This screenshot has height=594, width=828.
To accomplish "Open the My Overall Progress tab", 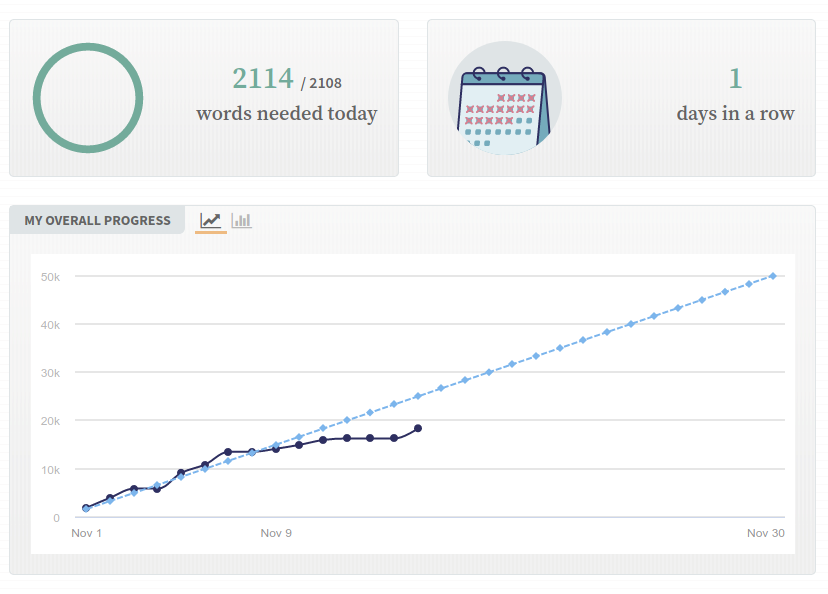I will pos(97,220).
